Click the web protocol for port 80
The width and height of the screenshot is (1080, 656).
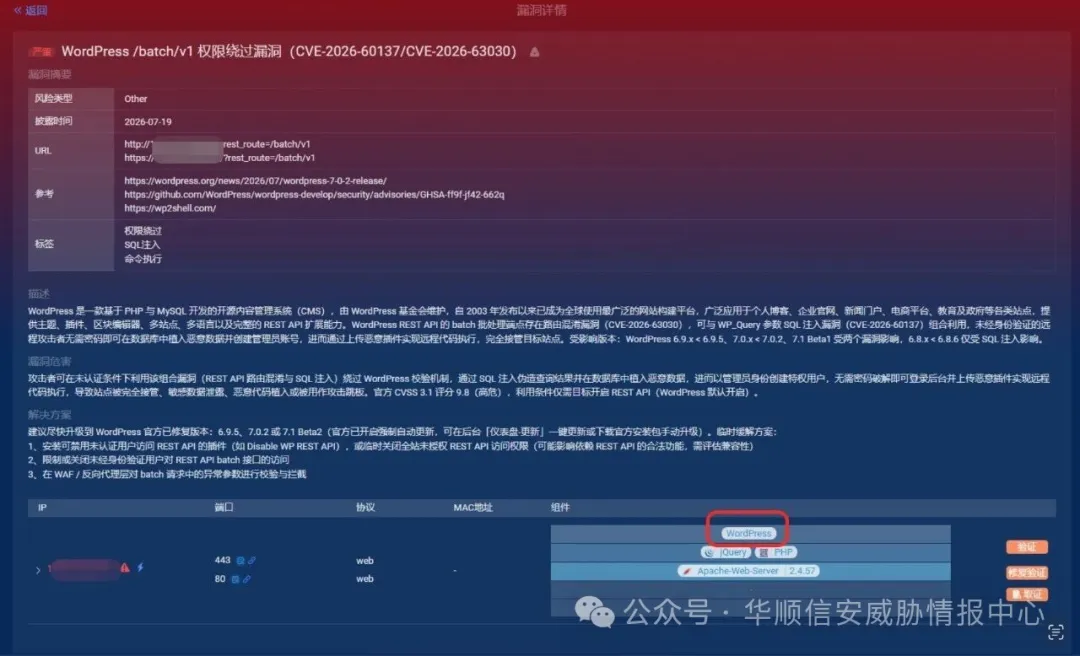pyautogui.click(x=365, y=579)
